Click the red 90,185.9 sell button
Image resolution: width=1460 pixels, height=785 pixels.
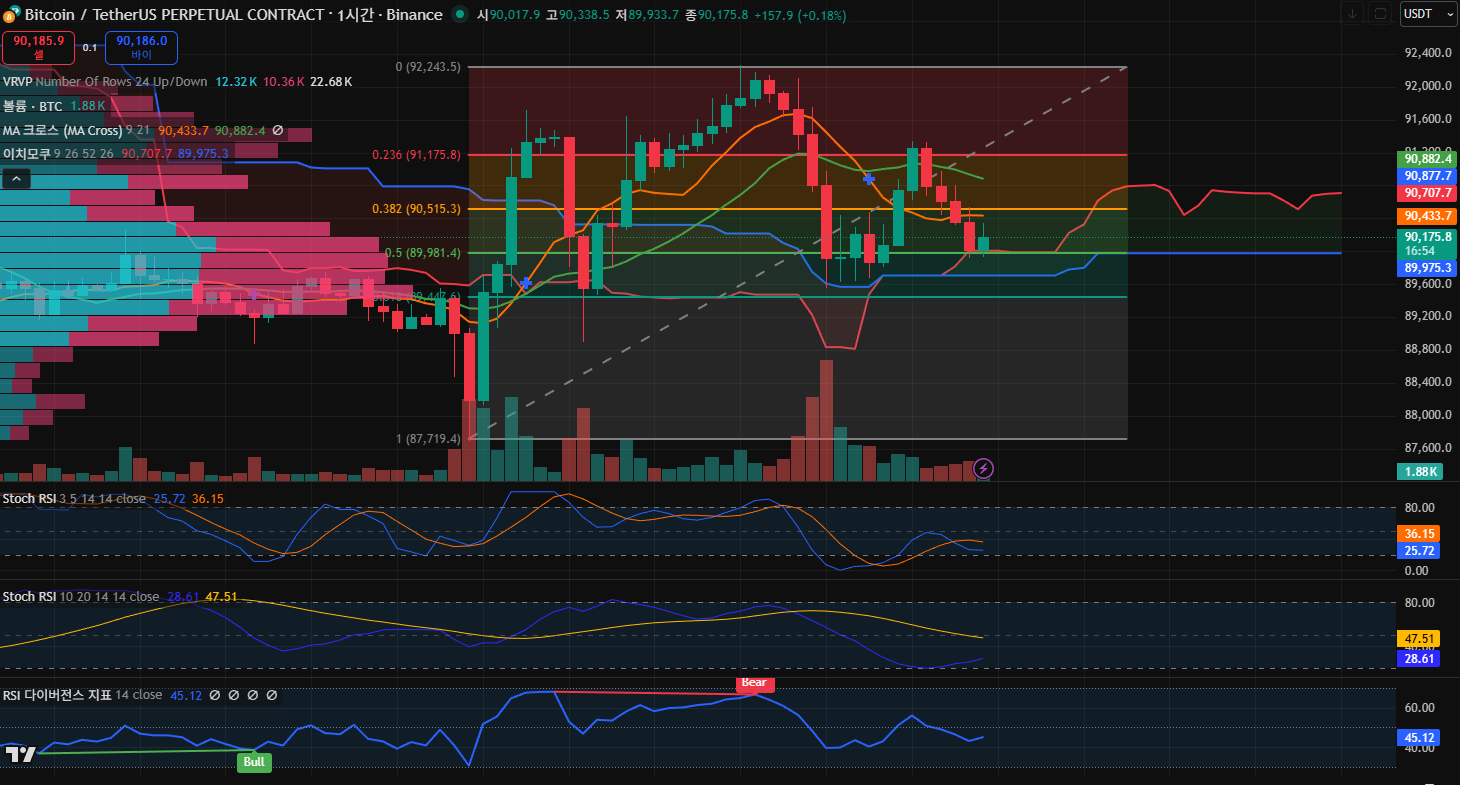(x=38, y=47)
